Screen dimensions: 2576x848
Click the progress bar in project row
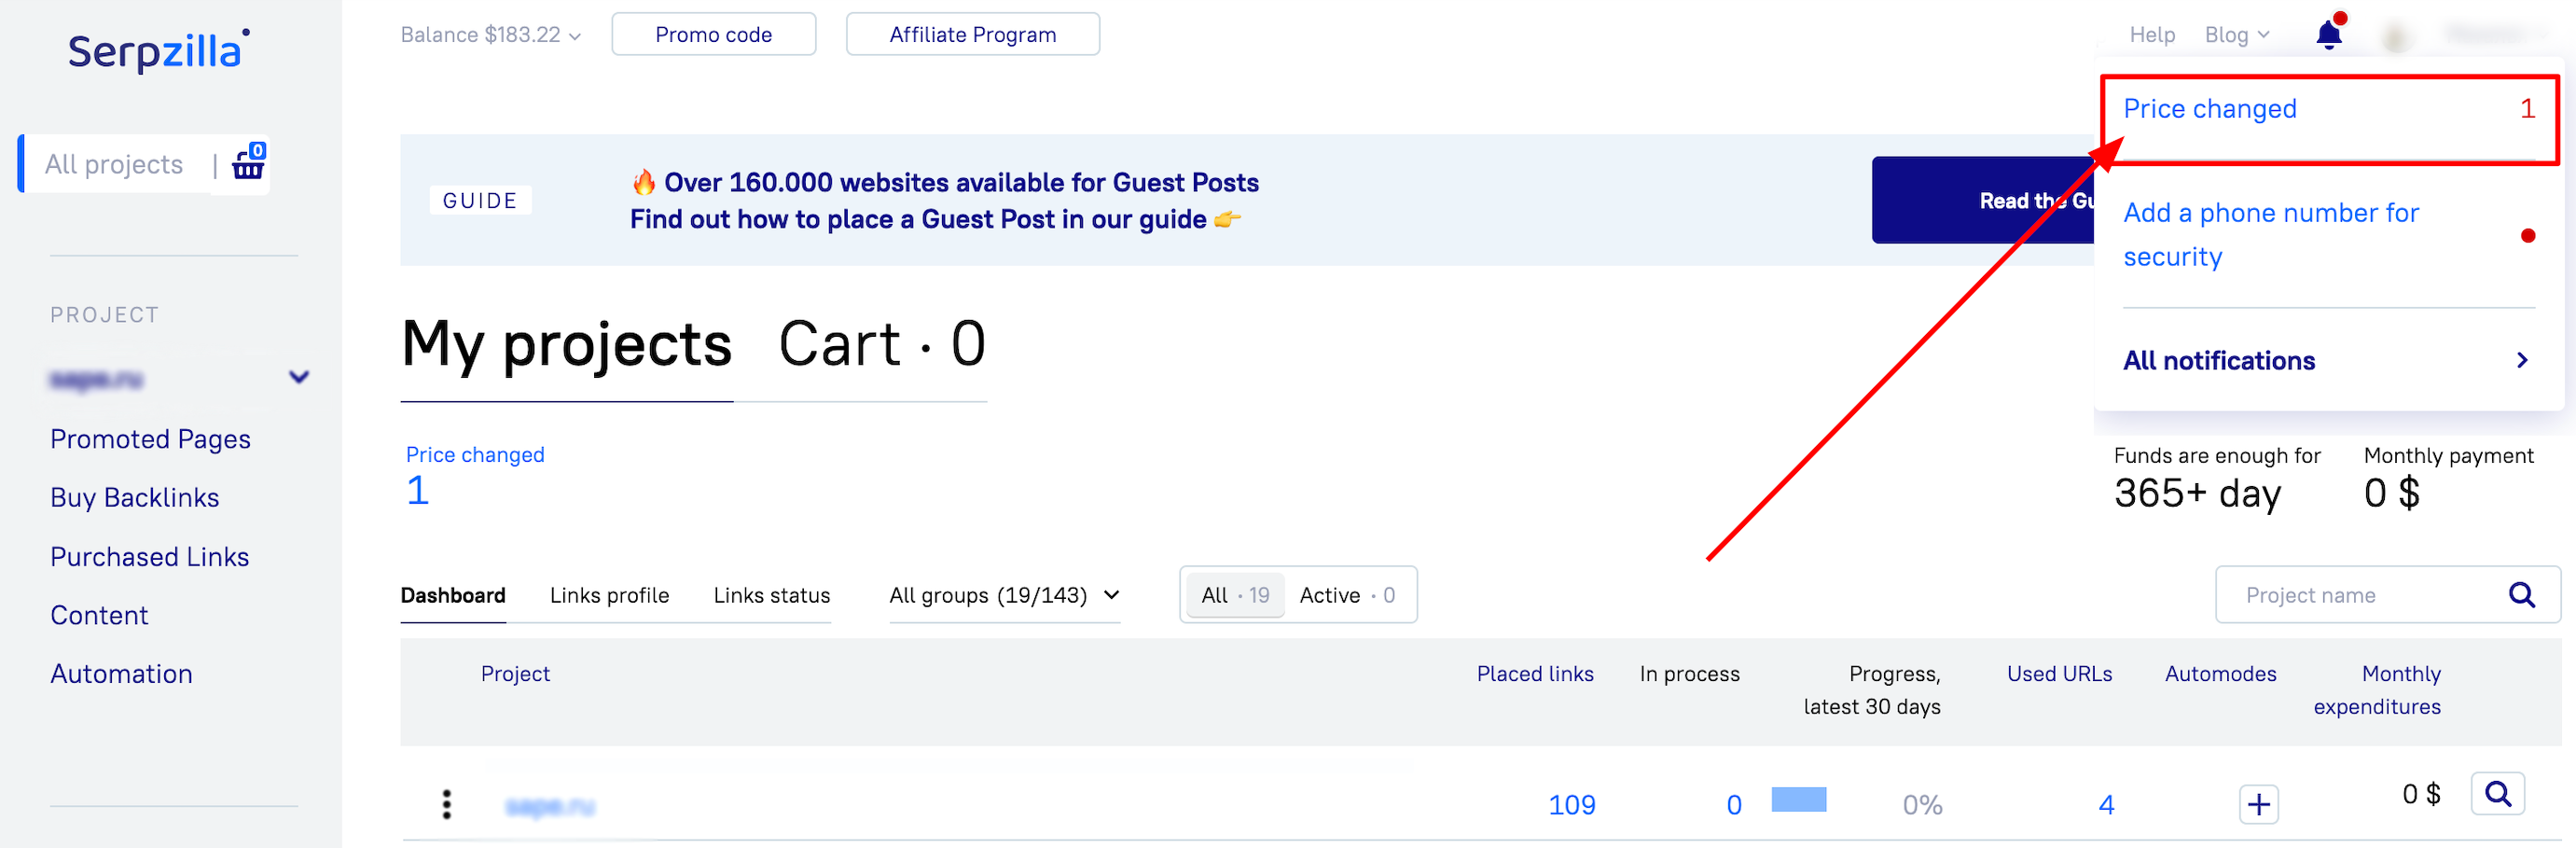(1798, 799)
